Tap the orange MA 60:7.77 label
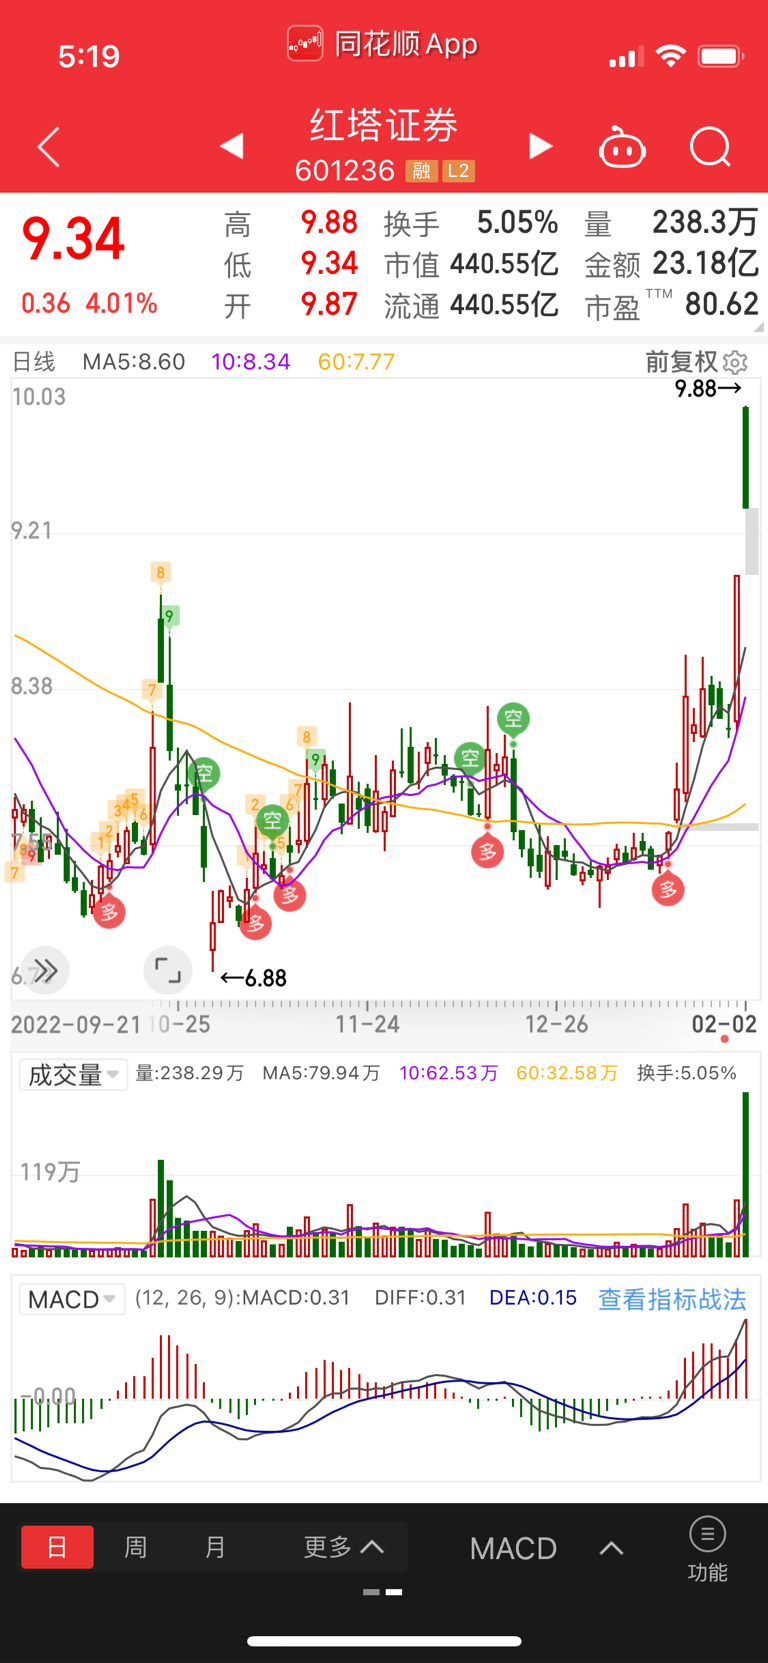The width and height of the screenshot is (768, 1663). (x=356, y=362)
